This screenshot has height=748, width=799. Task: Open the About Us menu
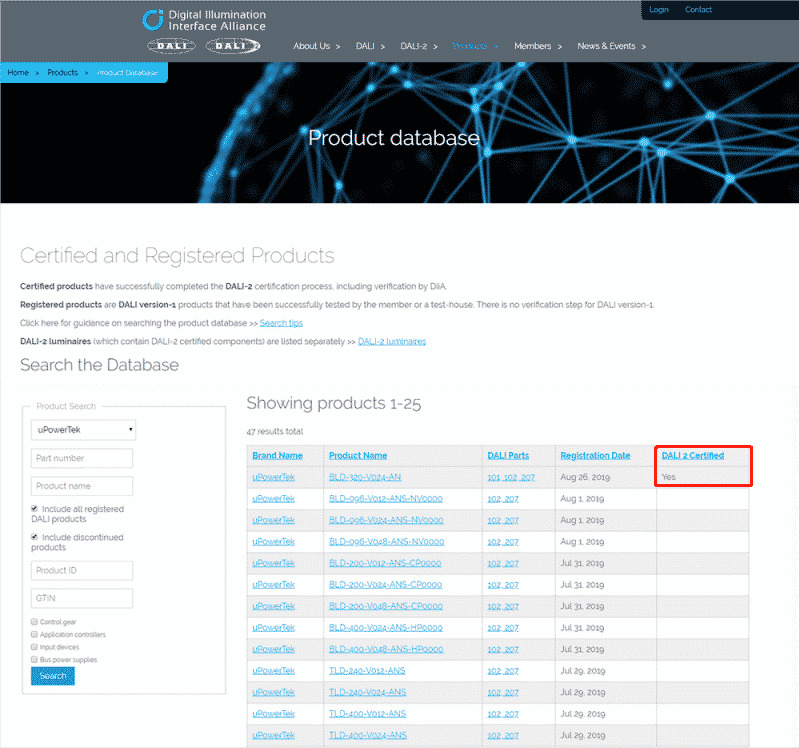coord(311,46)
